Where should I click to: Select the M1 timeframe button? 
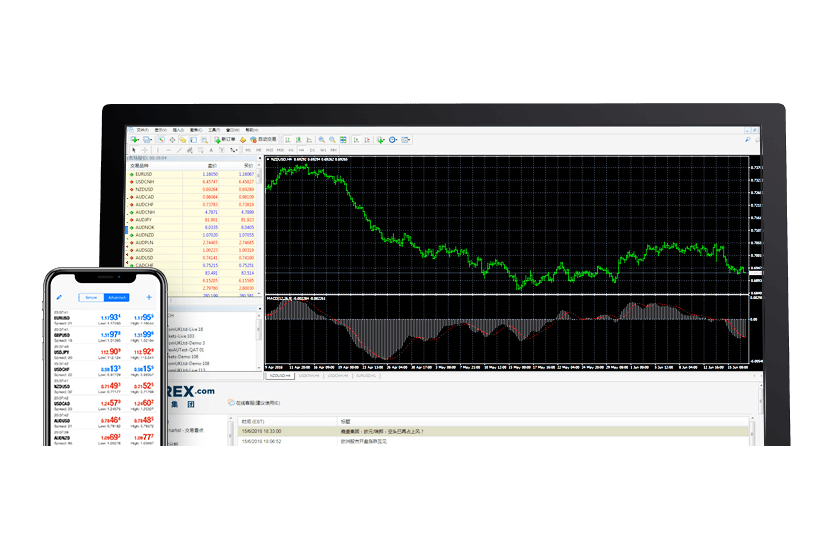(x=248, y=150)
